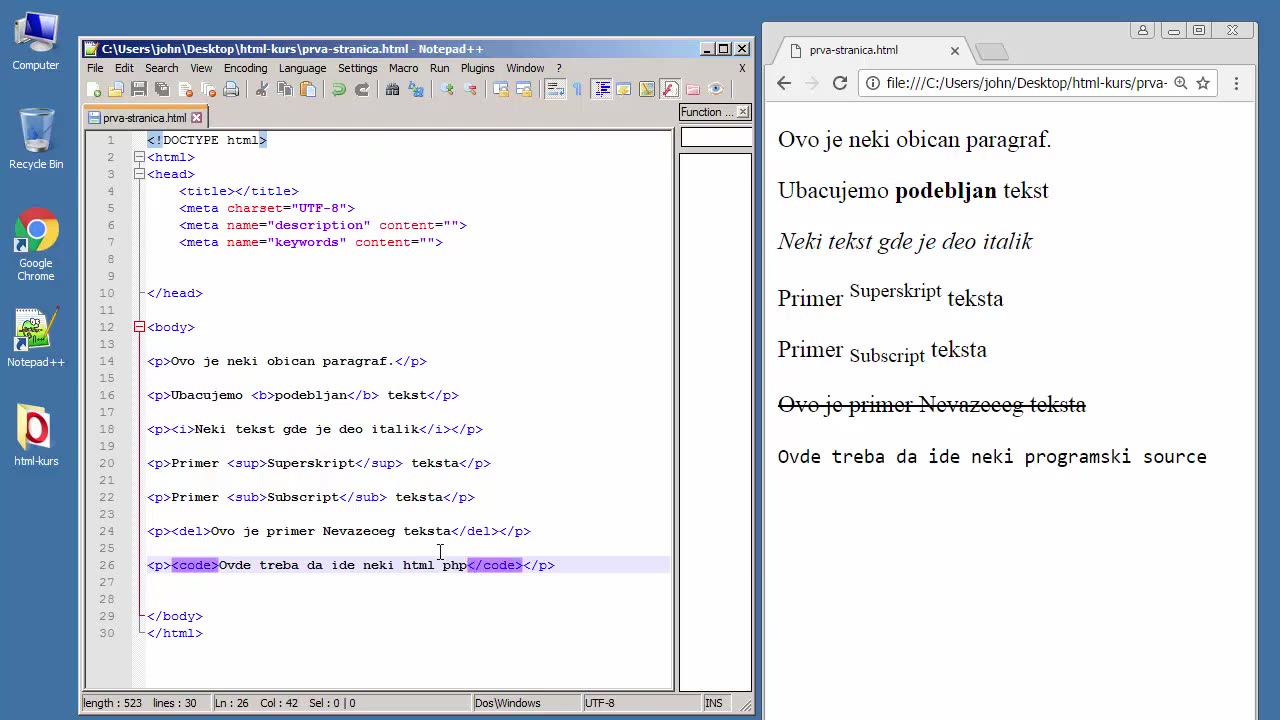Open the Language menu
The width and height of the screenshot is (1280, 720).
pos(302,68)
